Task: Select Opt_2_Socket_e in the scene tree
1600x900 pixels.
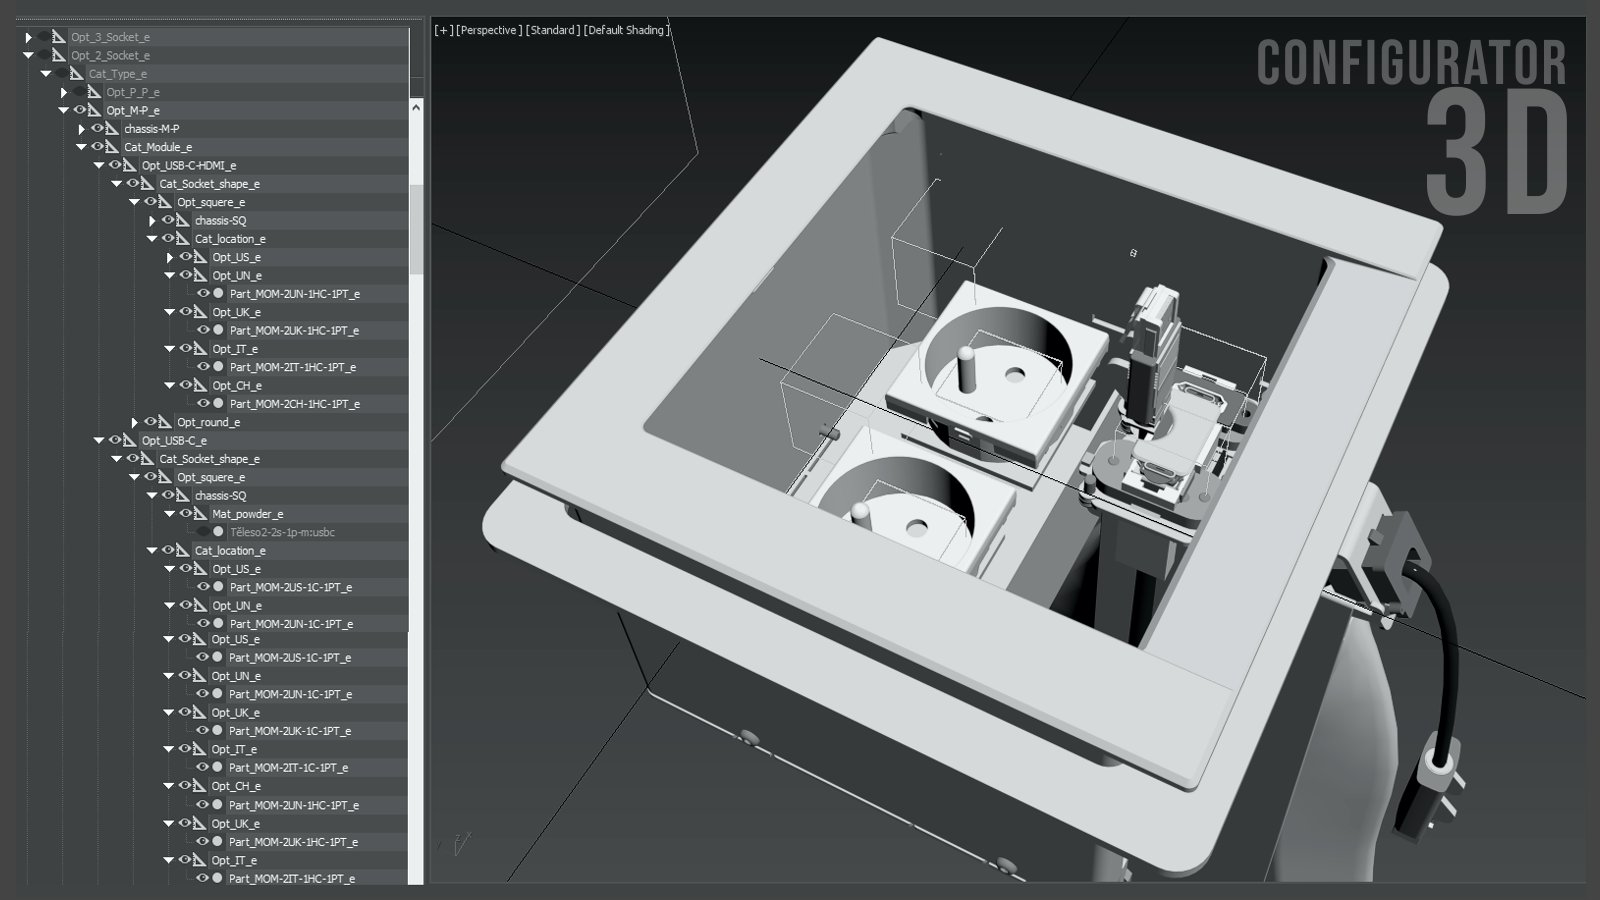Action: pyautogui.click(x=110, y=56)
